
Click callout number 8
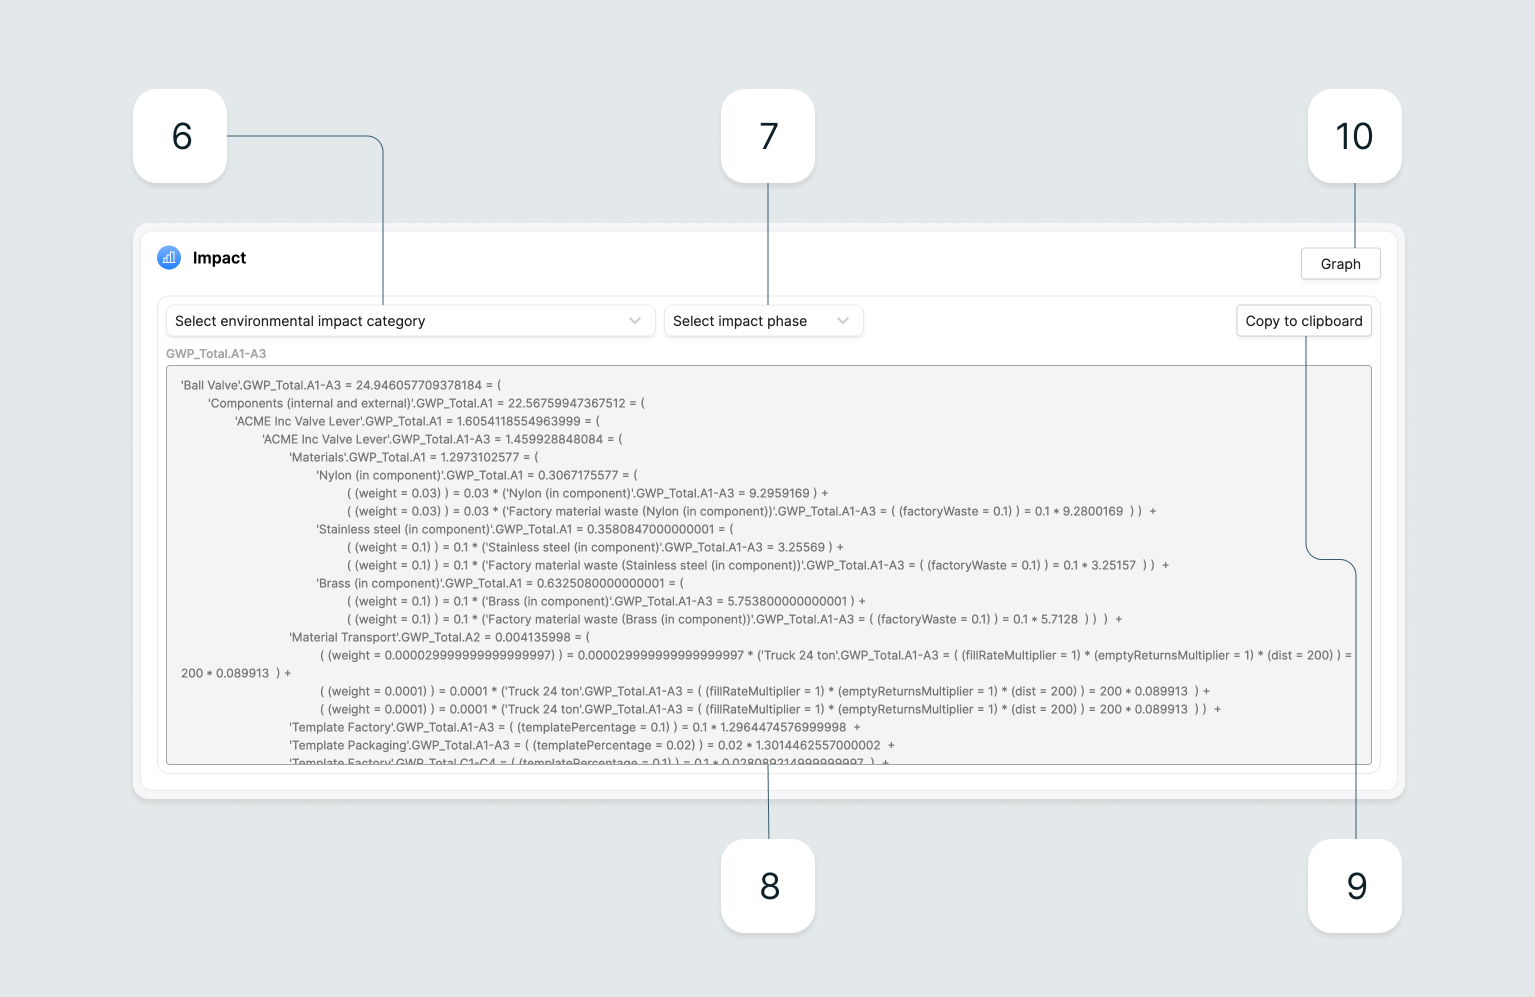767,885
